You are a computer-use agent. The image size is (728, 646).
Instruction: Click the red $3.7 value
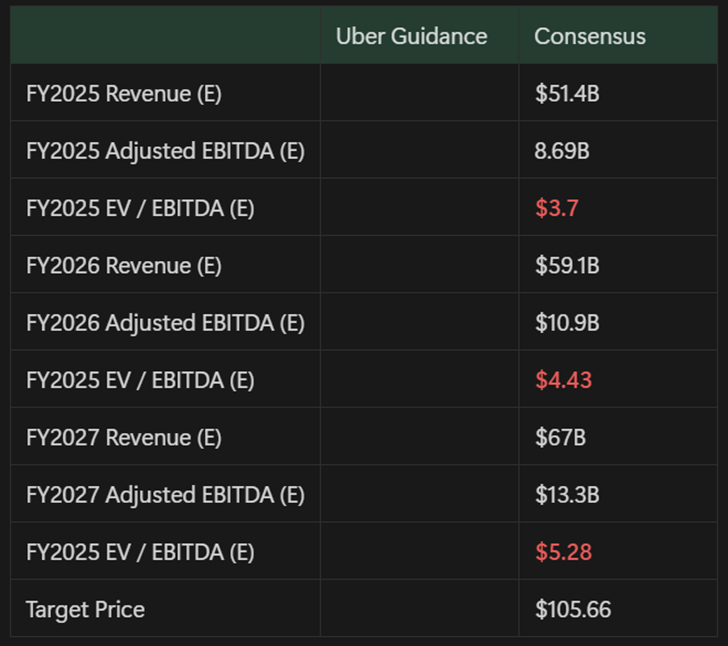tap(557, 208)
